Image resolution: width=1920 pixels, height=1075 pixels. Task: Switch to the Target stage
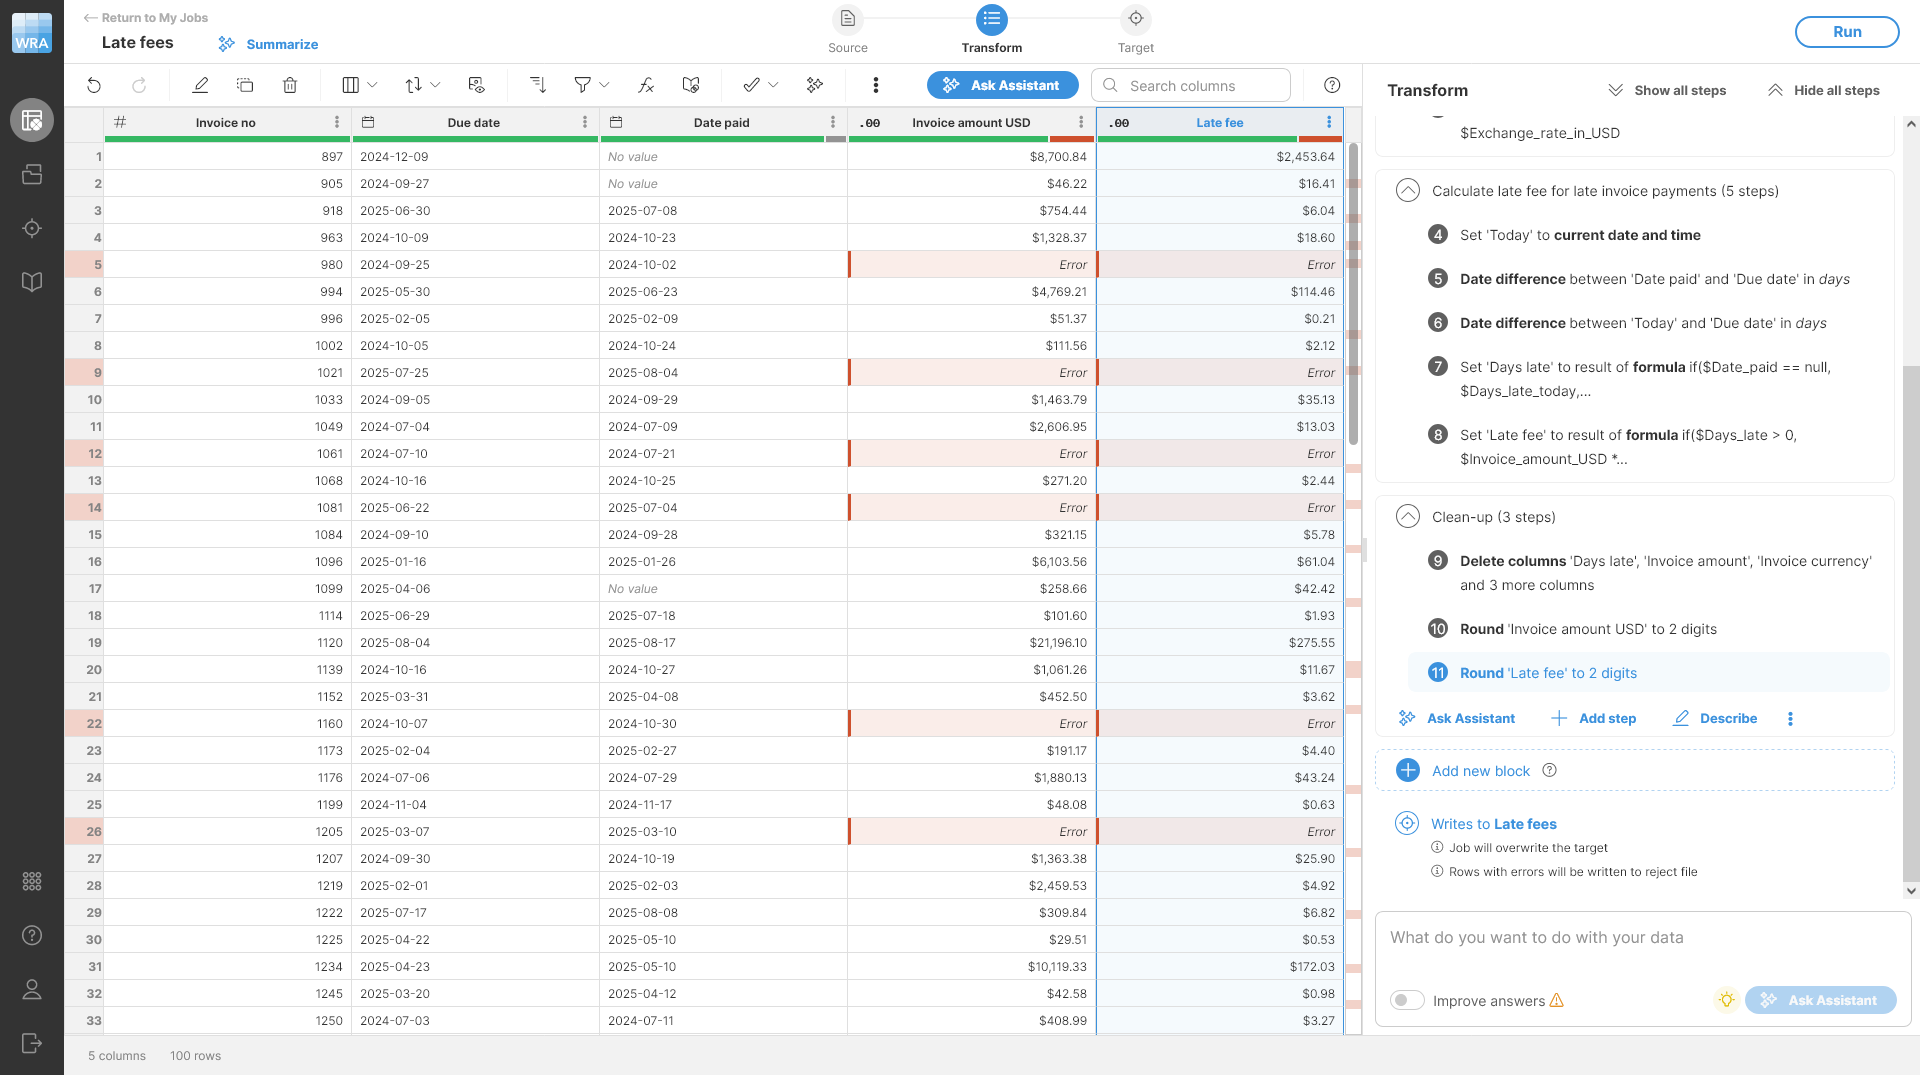point(1135,30)
